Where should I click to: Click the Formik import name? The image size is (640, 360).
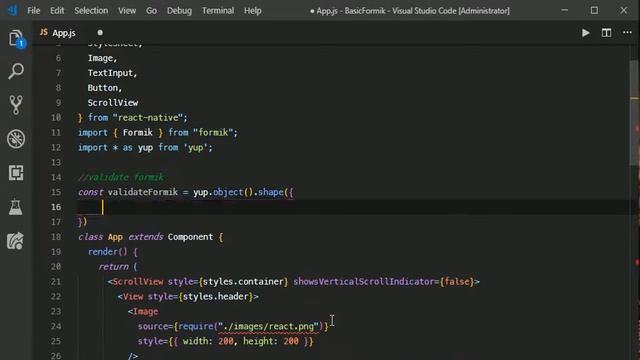pyautogui.click(x=138, y=132)
